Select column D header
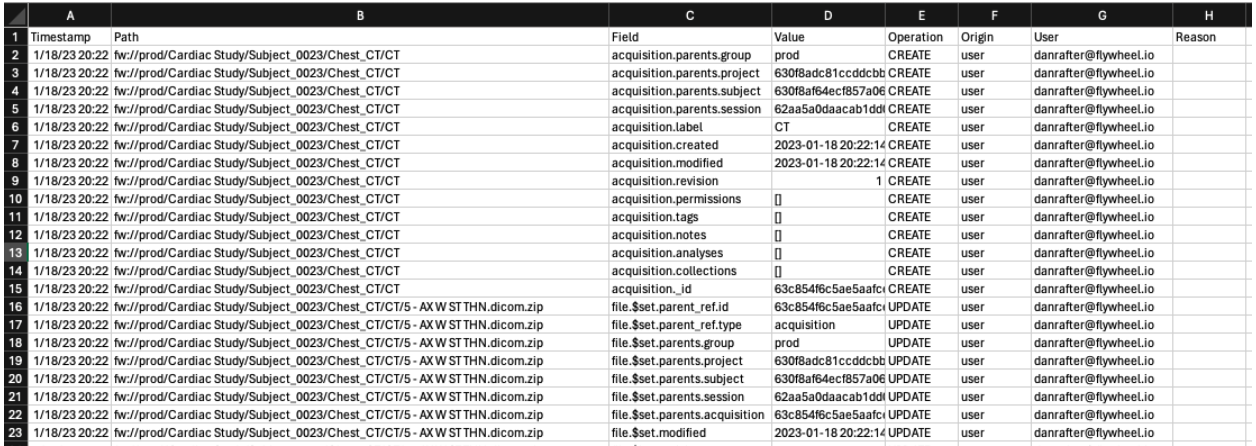The width and height of the screenshot is (1256, 446). 828,11
